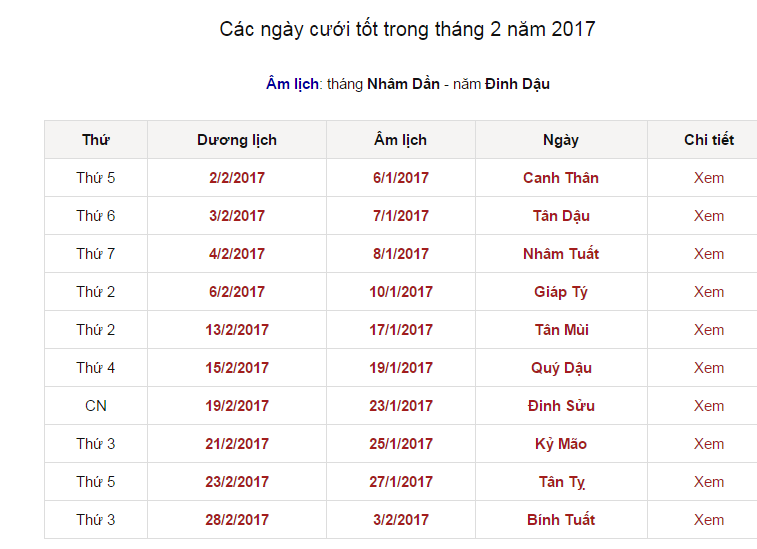Click Xem next to Giáp Tý
Viewport: 757px width, 549px height.
709,292
